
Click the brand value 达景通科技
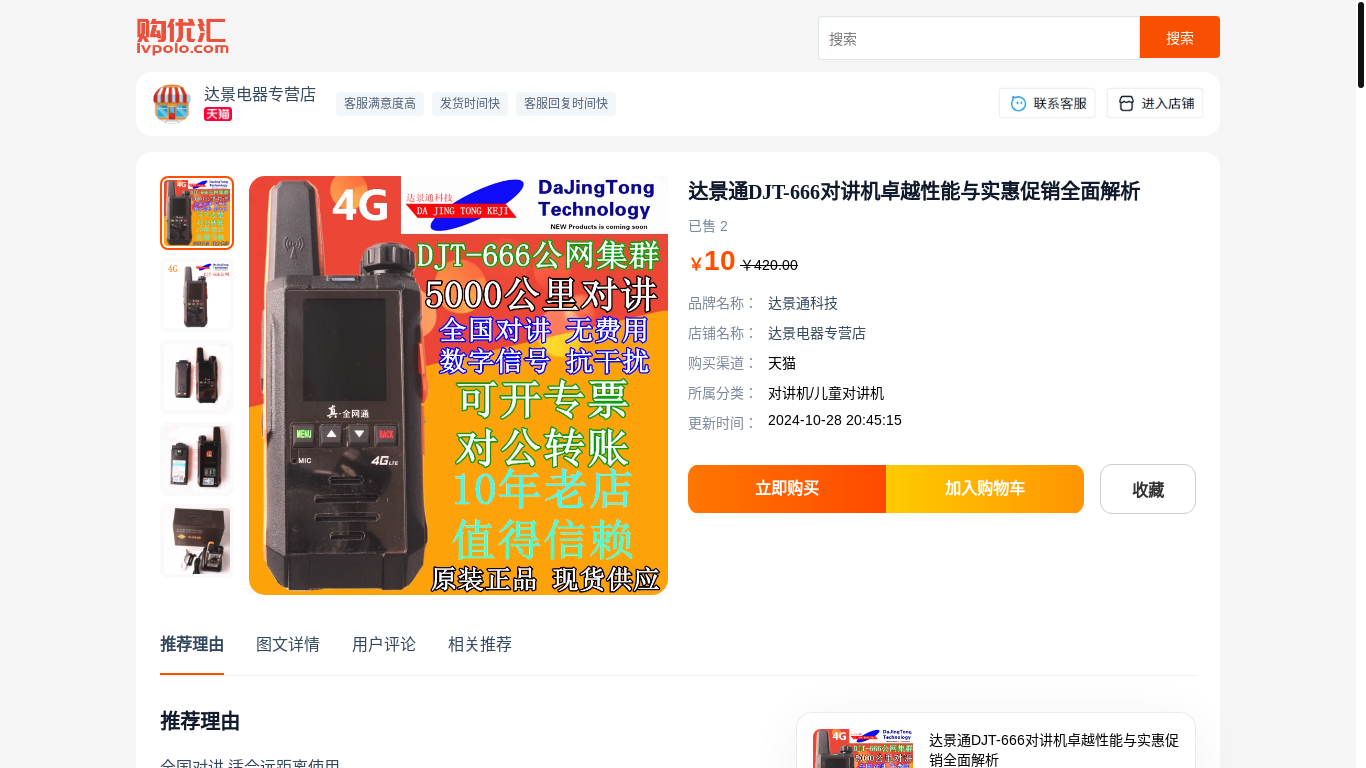point(803,303)
